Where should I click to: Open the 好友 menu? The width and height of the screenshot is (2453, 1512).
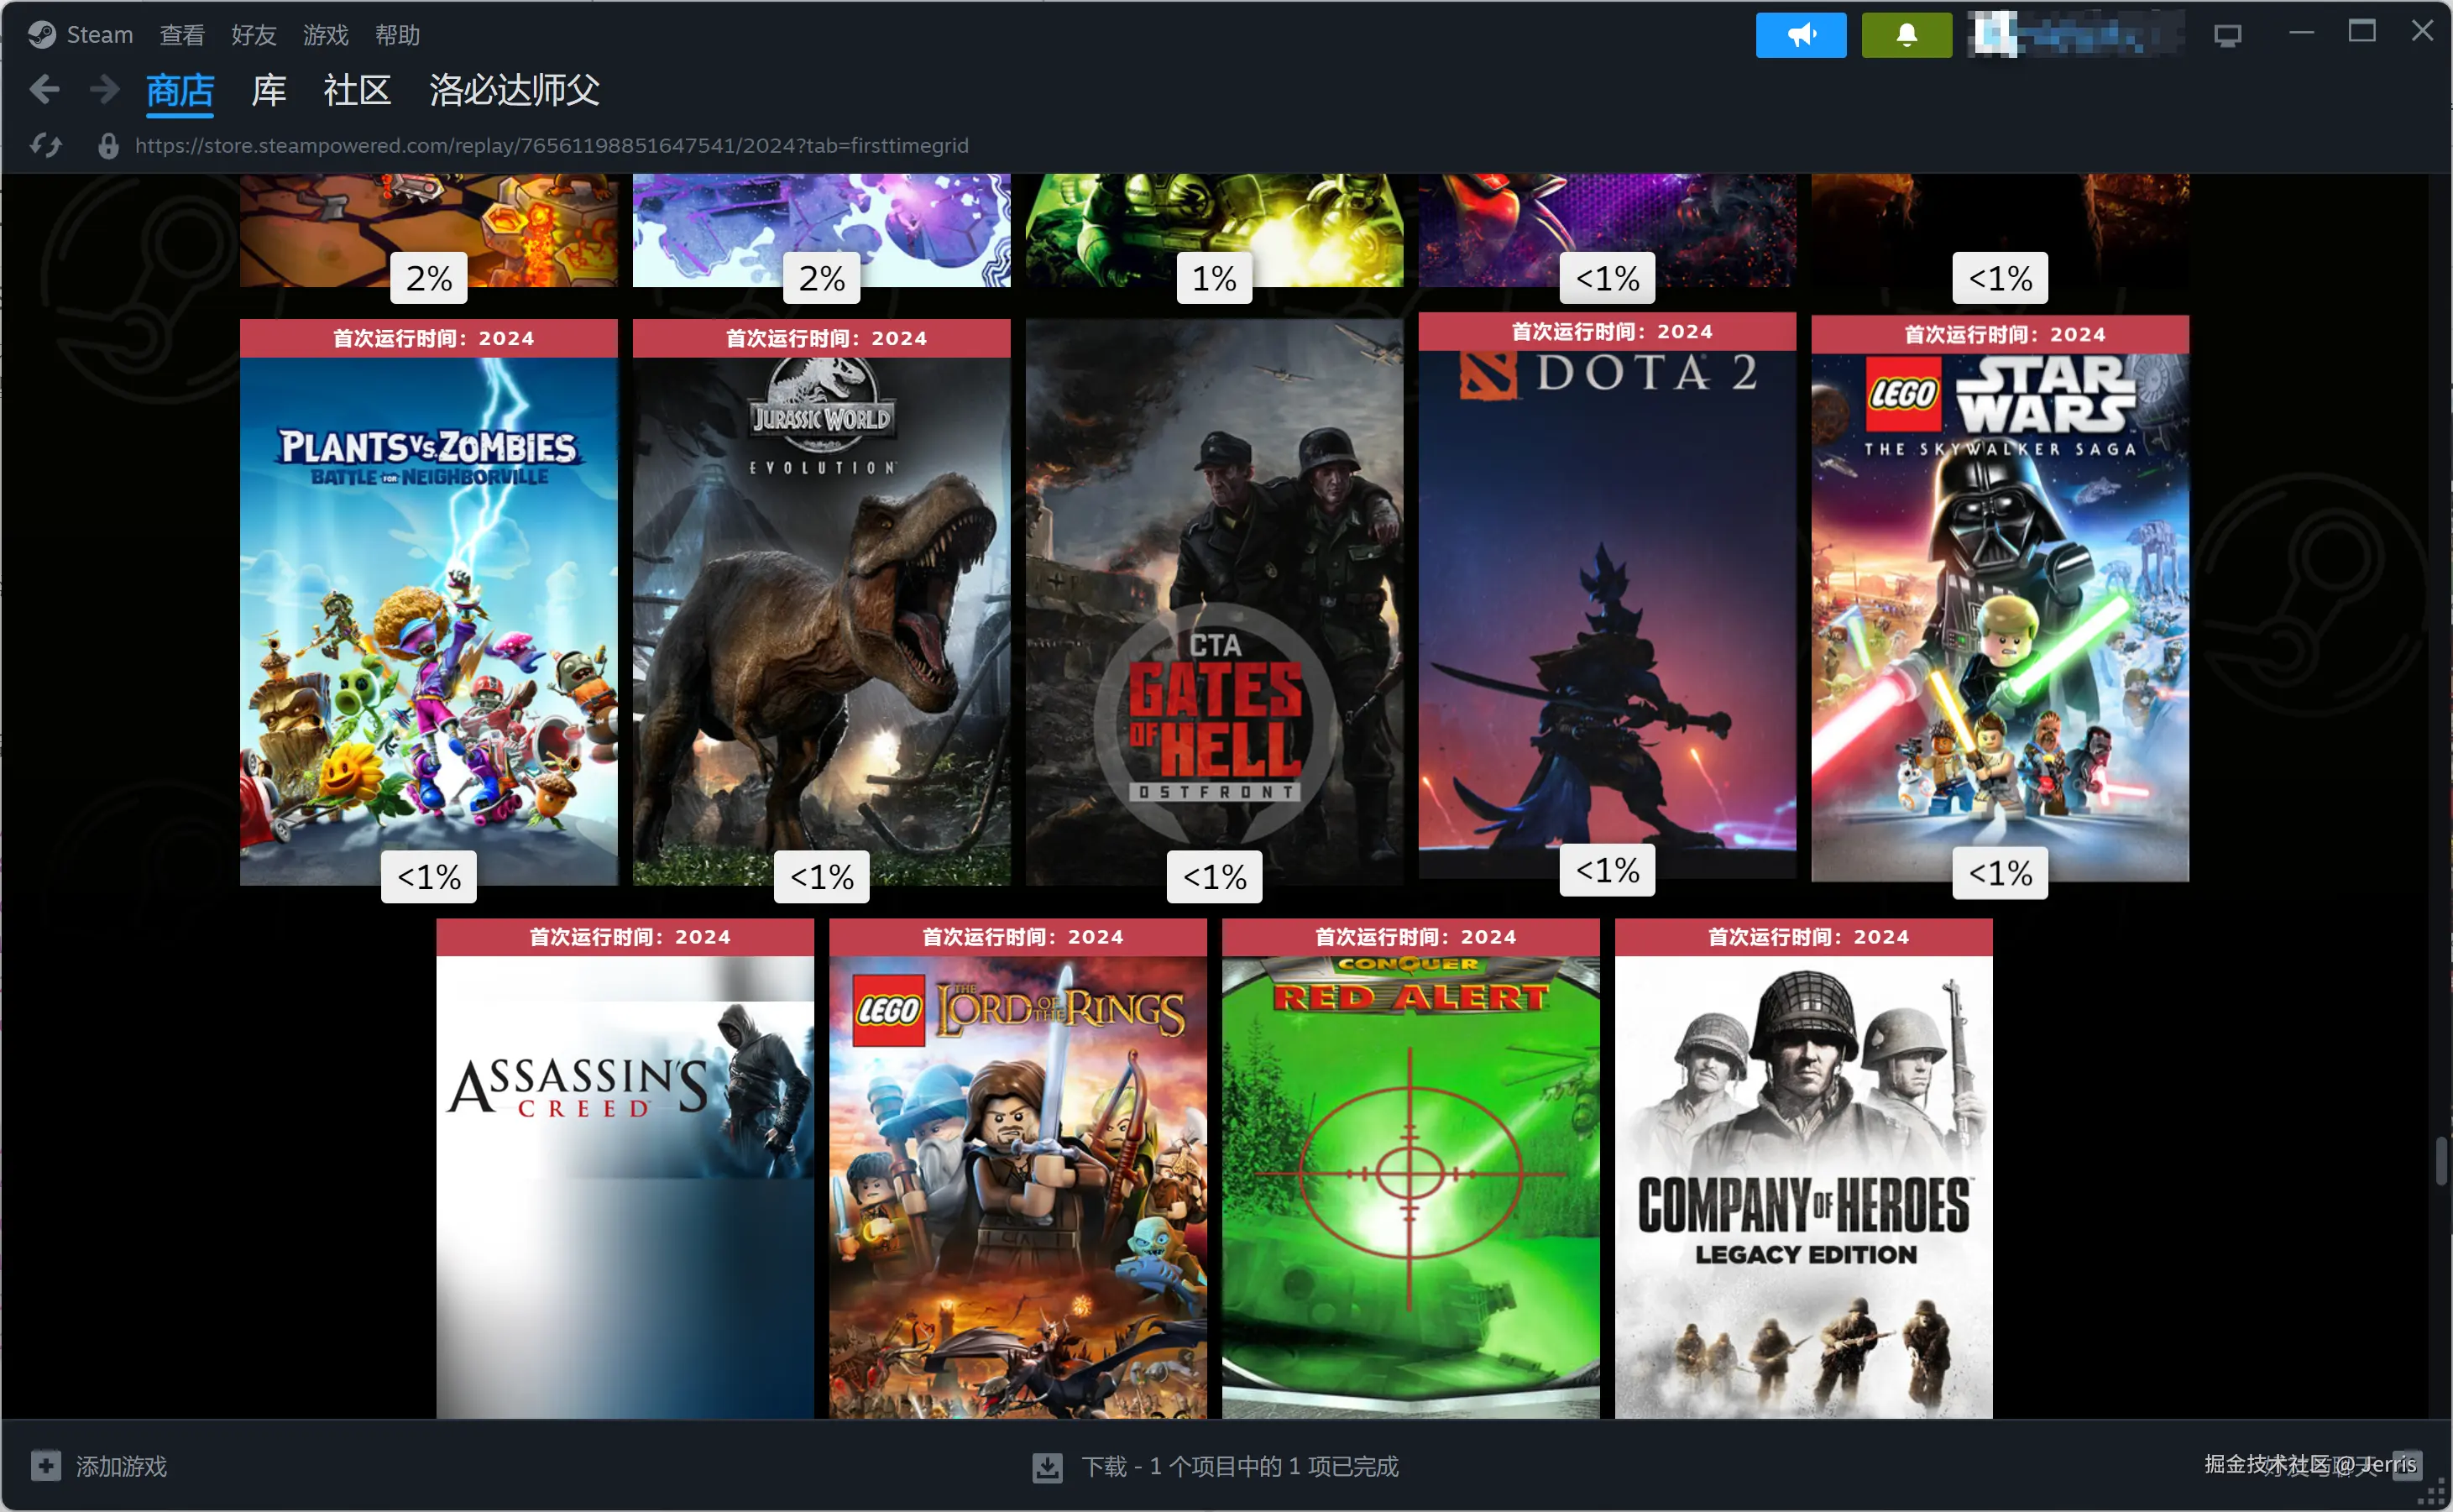point(254,35)
